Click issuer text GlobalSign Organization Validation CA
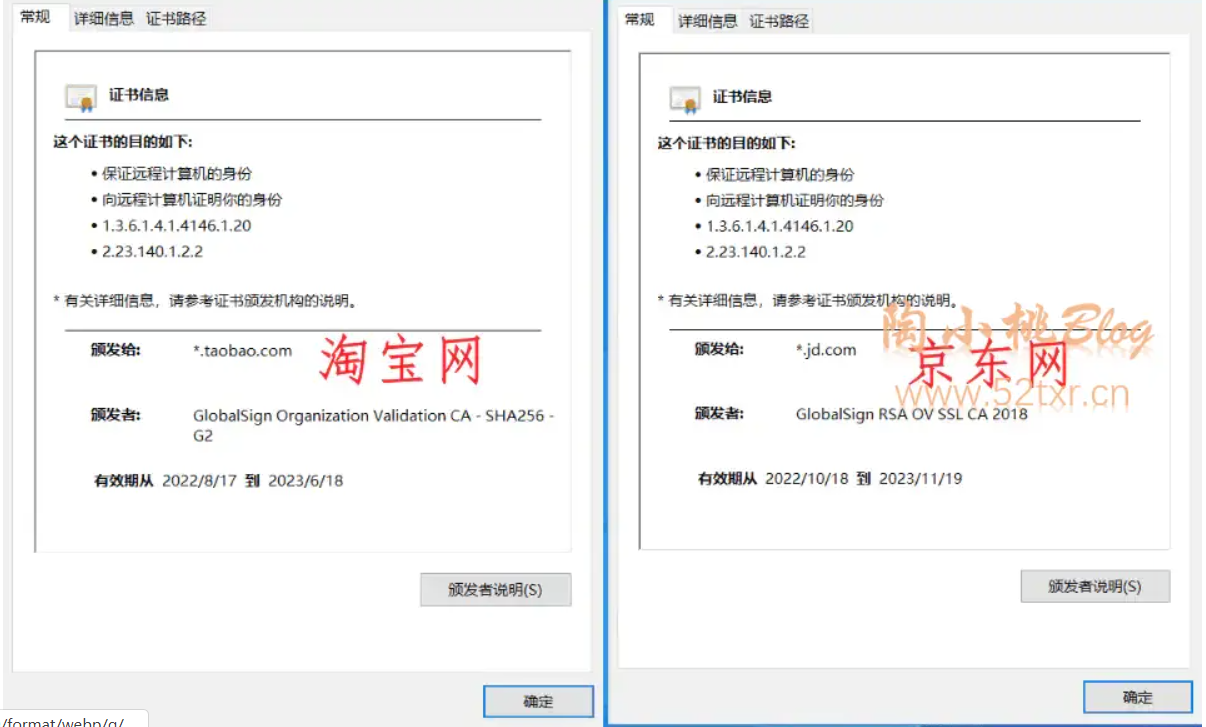Viewport: 1206px width, 727px height. pyautogui.click(x=373, y=426)
